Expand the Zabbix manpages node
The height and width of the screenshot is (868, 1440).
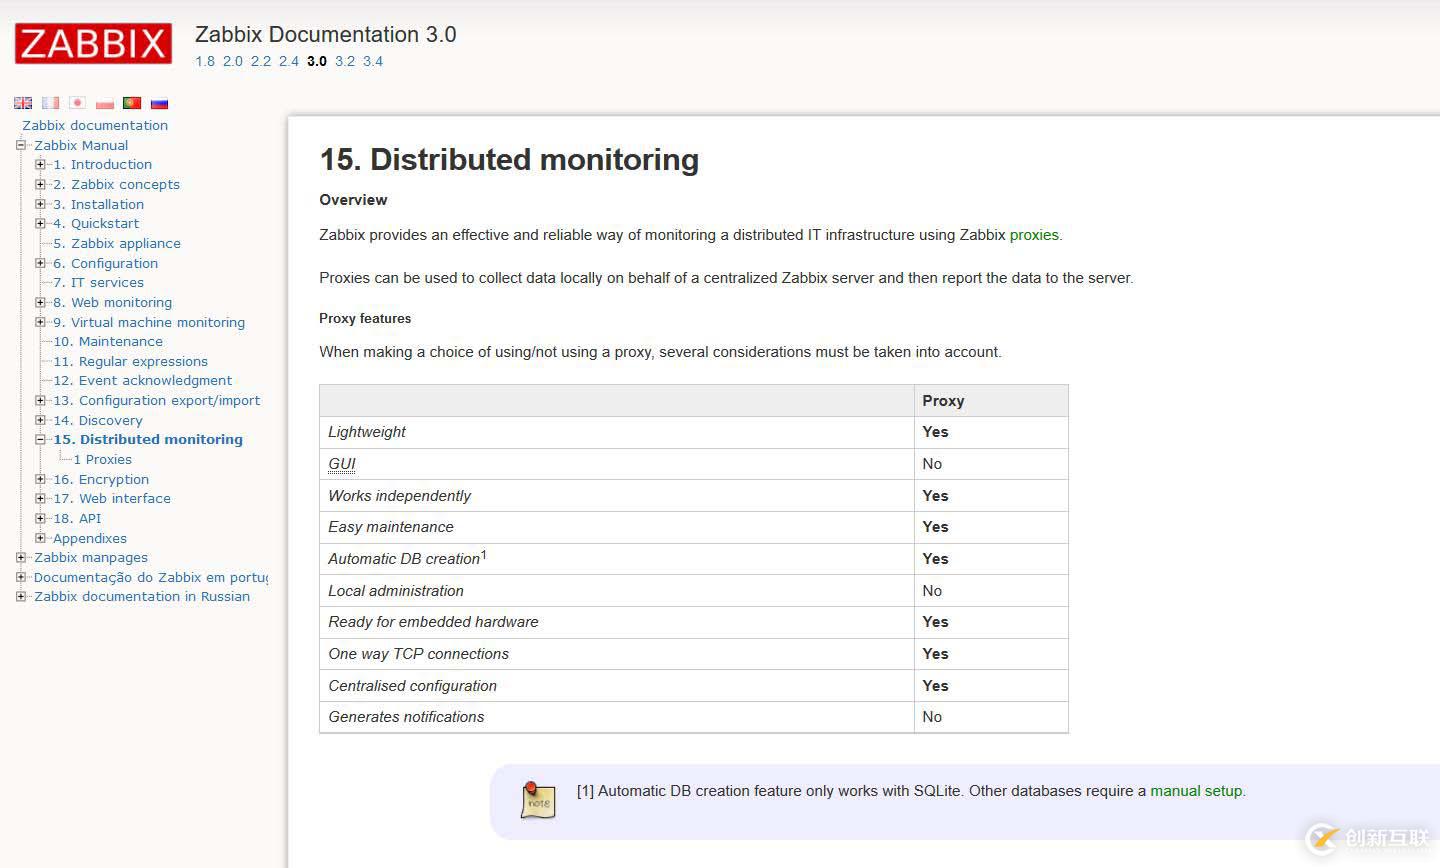[21, 557]
